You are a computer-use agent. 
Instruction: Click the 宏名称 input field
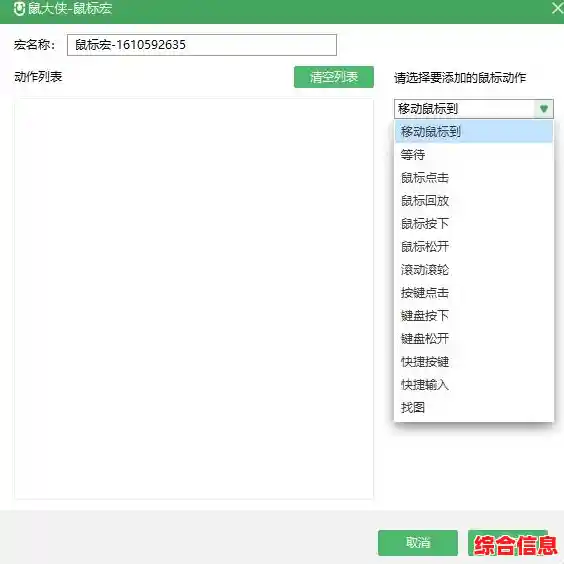pyautogui.click(x=202, y=45)
